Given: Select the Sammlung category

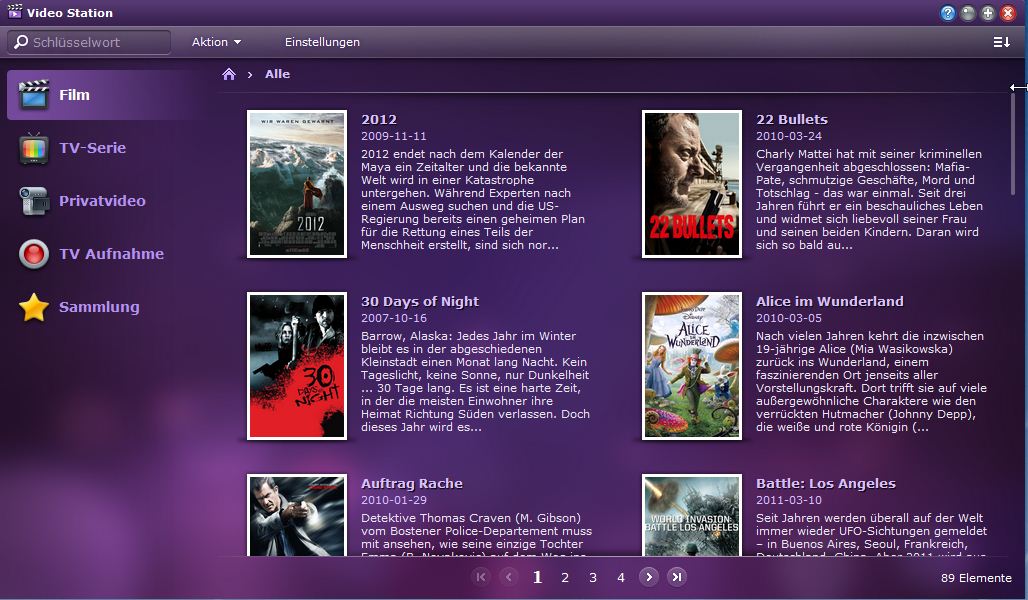Looking at the screenshot, I should click(105, 307).
